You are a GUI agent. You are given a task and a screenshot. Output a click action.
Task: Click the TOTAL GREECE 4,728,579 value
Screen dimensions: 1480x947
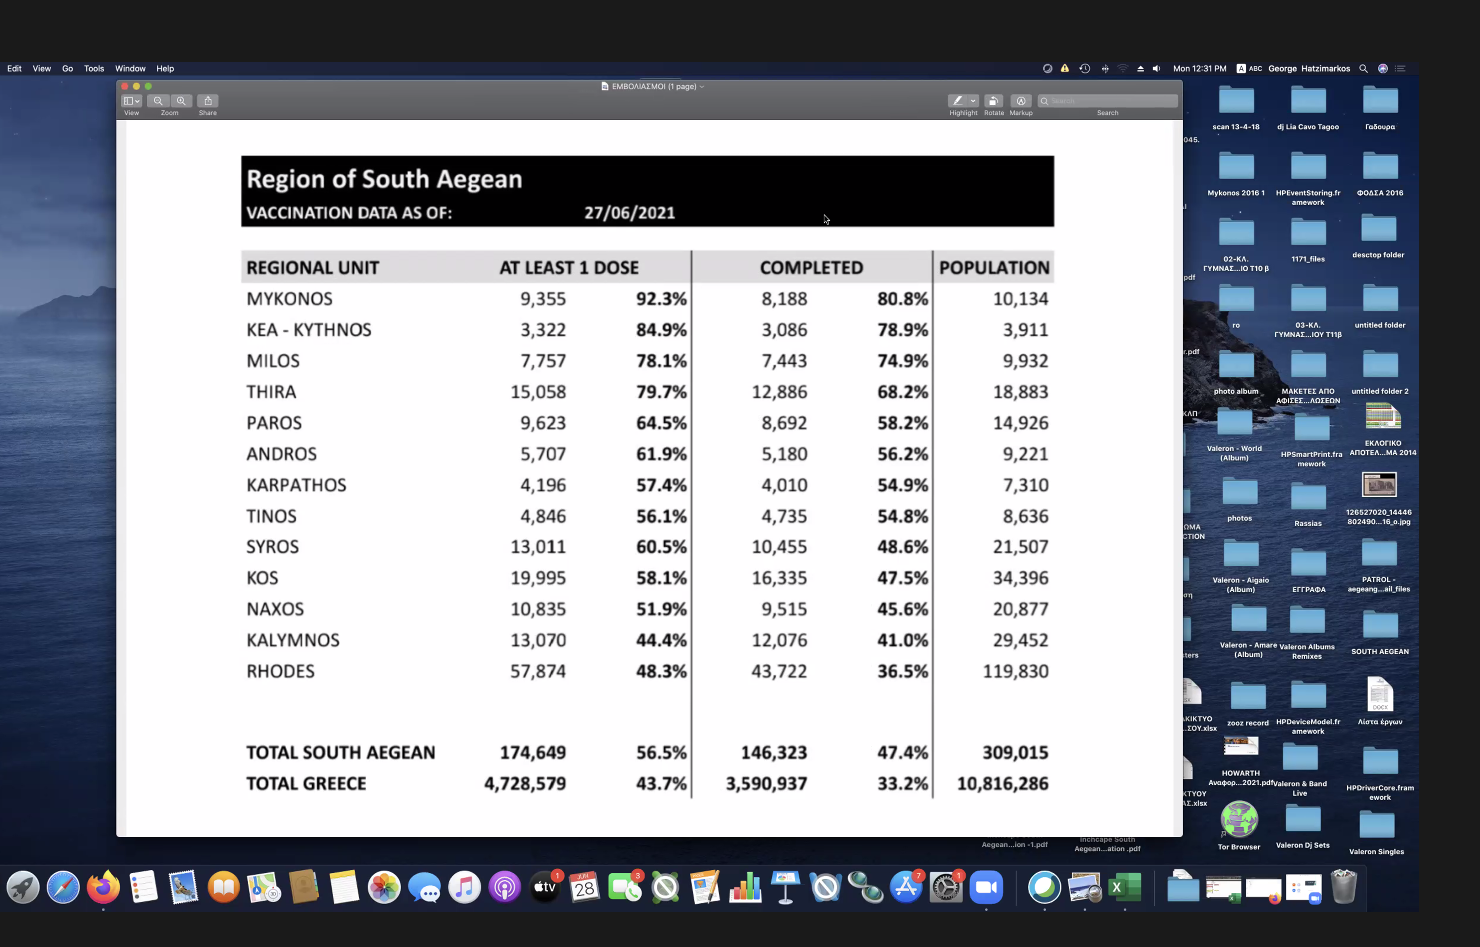point(525,784)
